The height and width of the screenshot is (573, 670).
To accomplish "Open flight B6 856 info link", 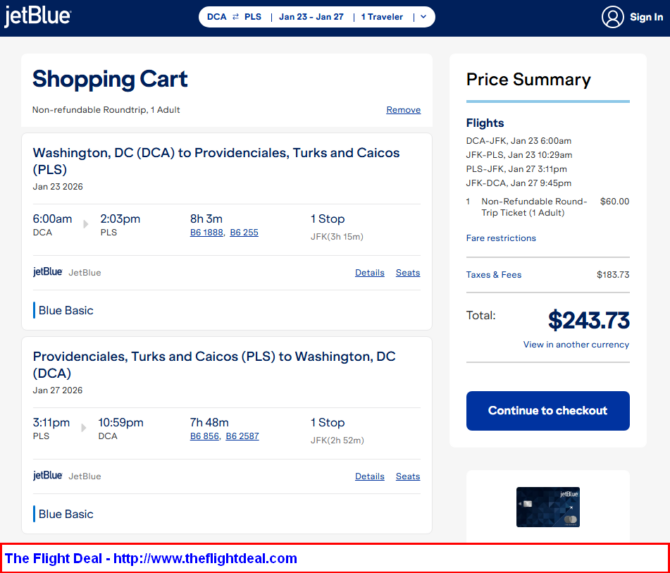I will pyautogui.click(x=205, y=436).
